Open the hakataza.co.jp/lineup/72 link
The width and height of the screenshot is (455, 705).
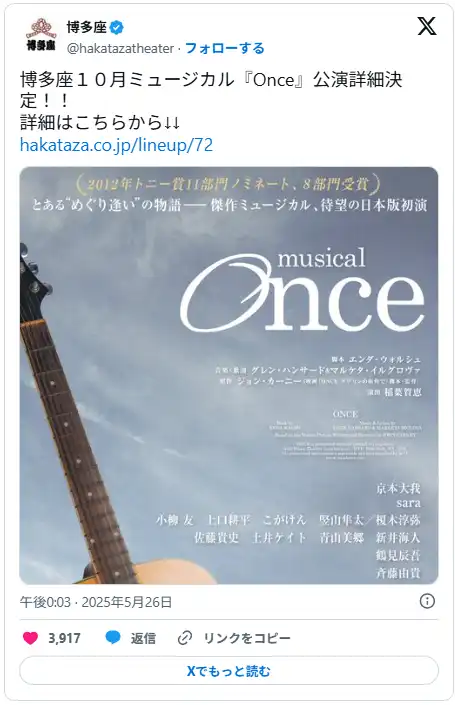click(116, 145)
